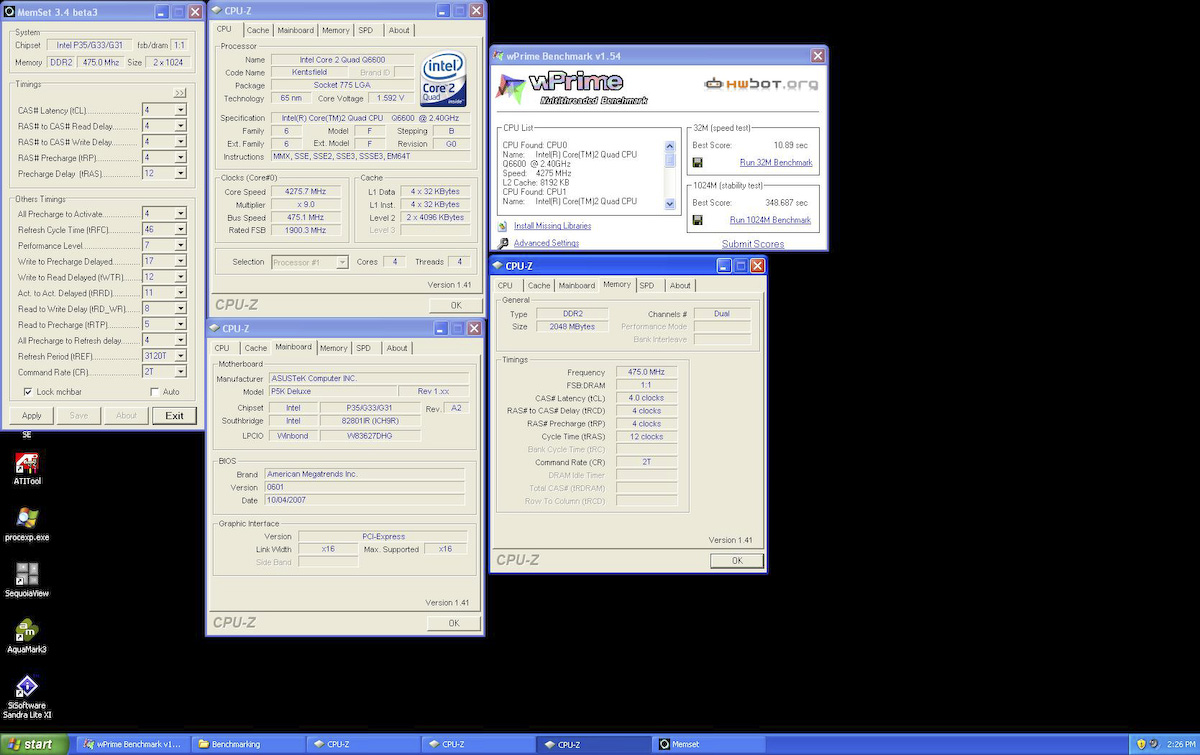Screen dimensions: 1200x755
Task: Open the SPD tab in top CPU-Z window
Action: [x=366, y=30]
